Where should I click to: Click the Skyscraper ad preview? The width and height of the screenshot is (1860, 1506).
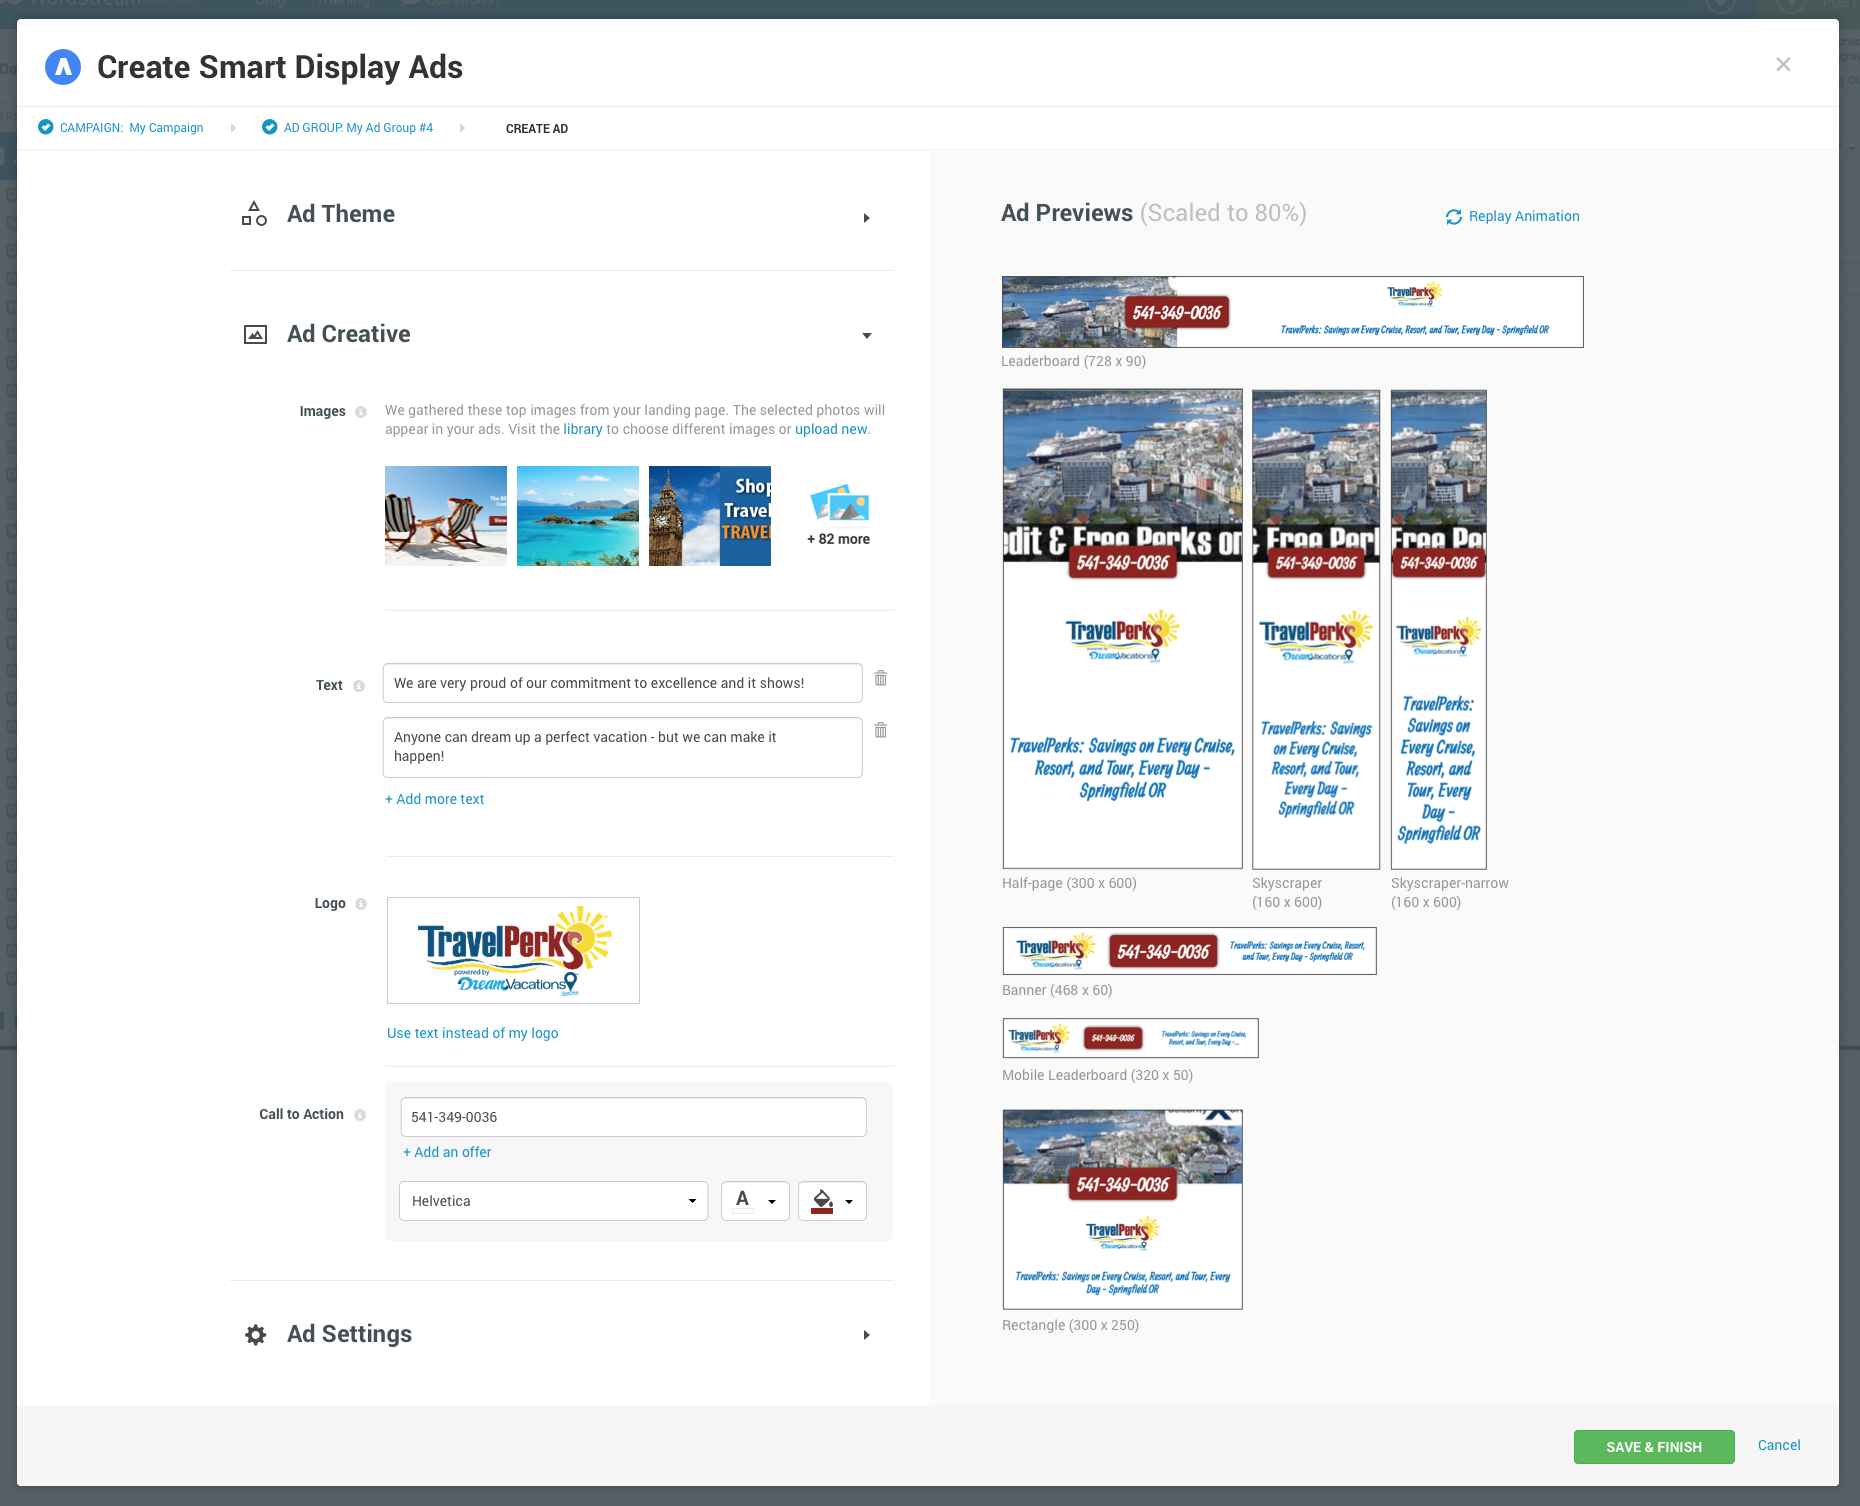(x=1316, y=629)
